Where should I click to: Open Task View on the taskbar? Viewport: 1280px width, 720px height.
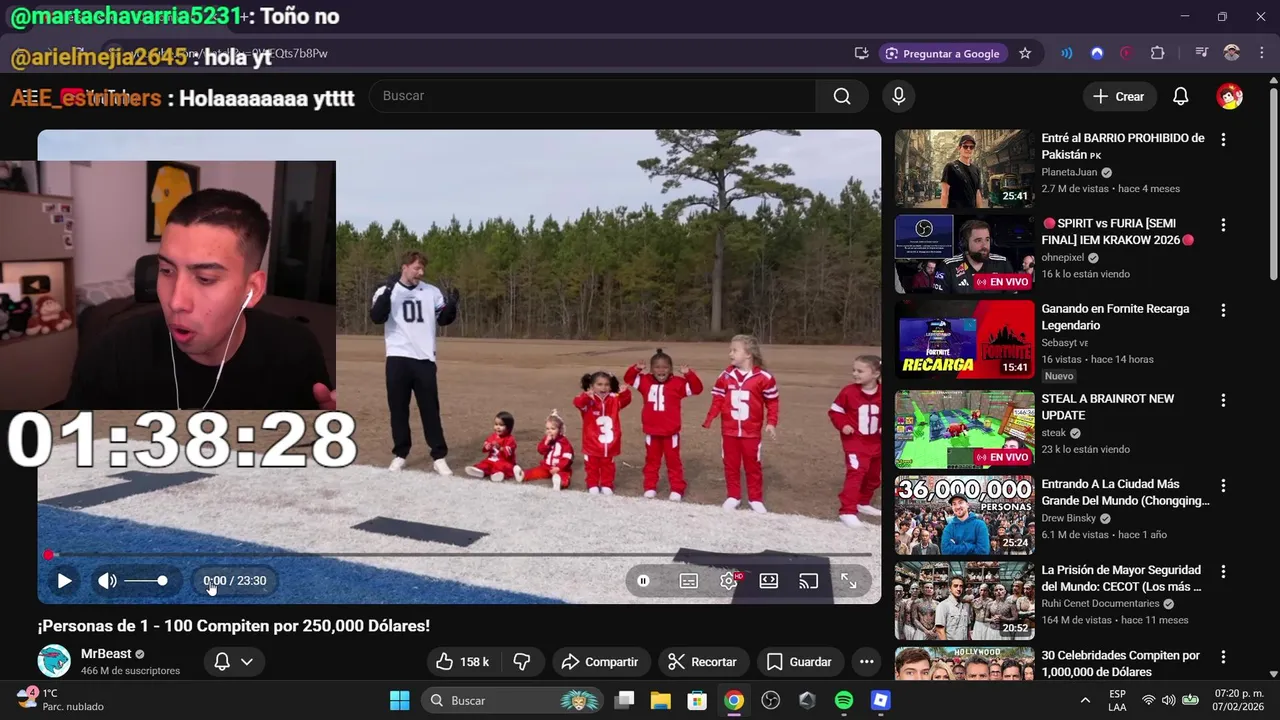point(624,700)
